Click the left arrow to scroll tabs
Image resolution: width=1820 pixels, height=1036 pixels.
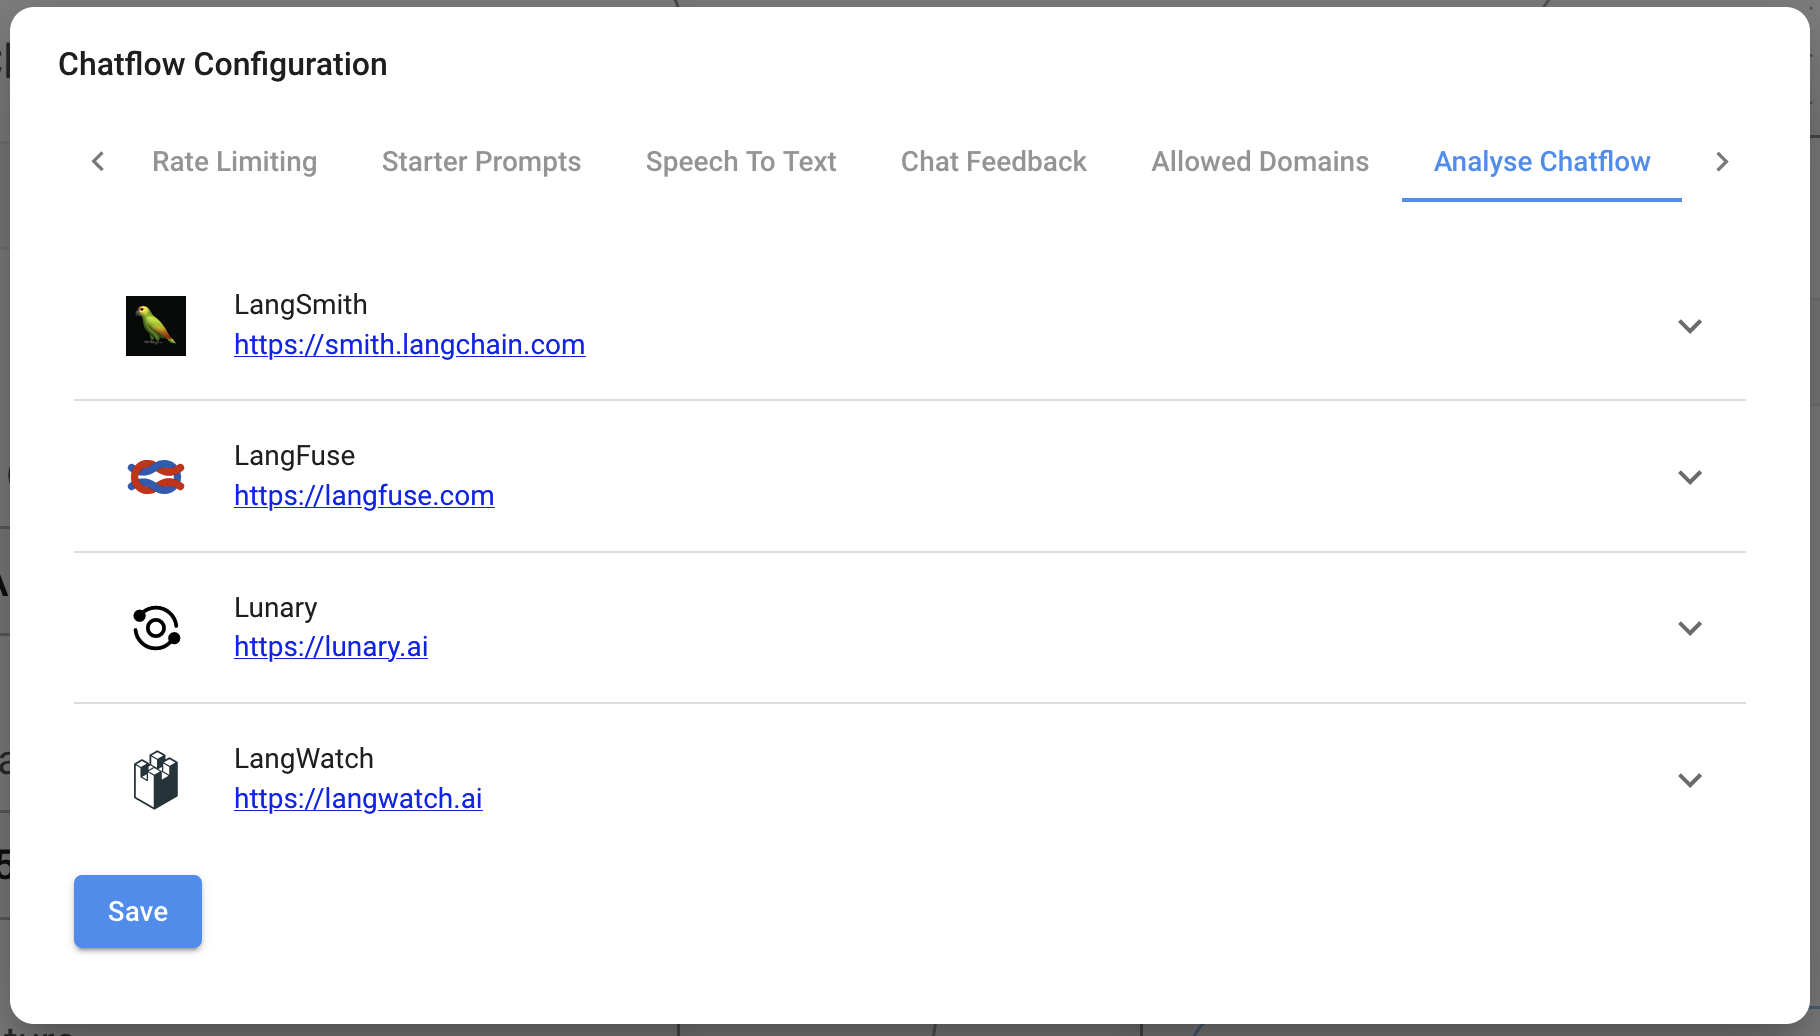click(97, 161)
